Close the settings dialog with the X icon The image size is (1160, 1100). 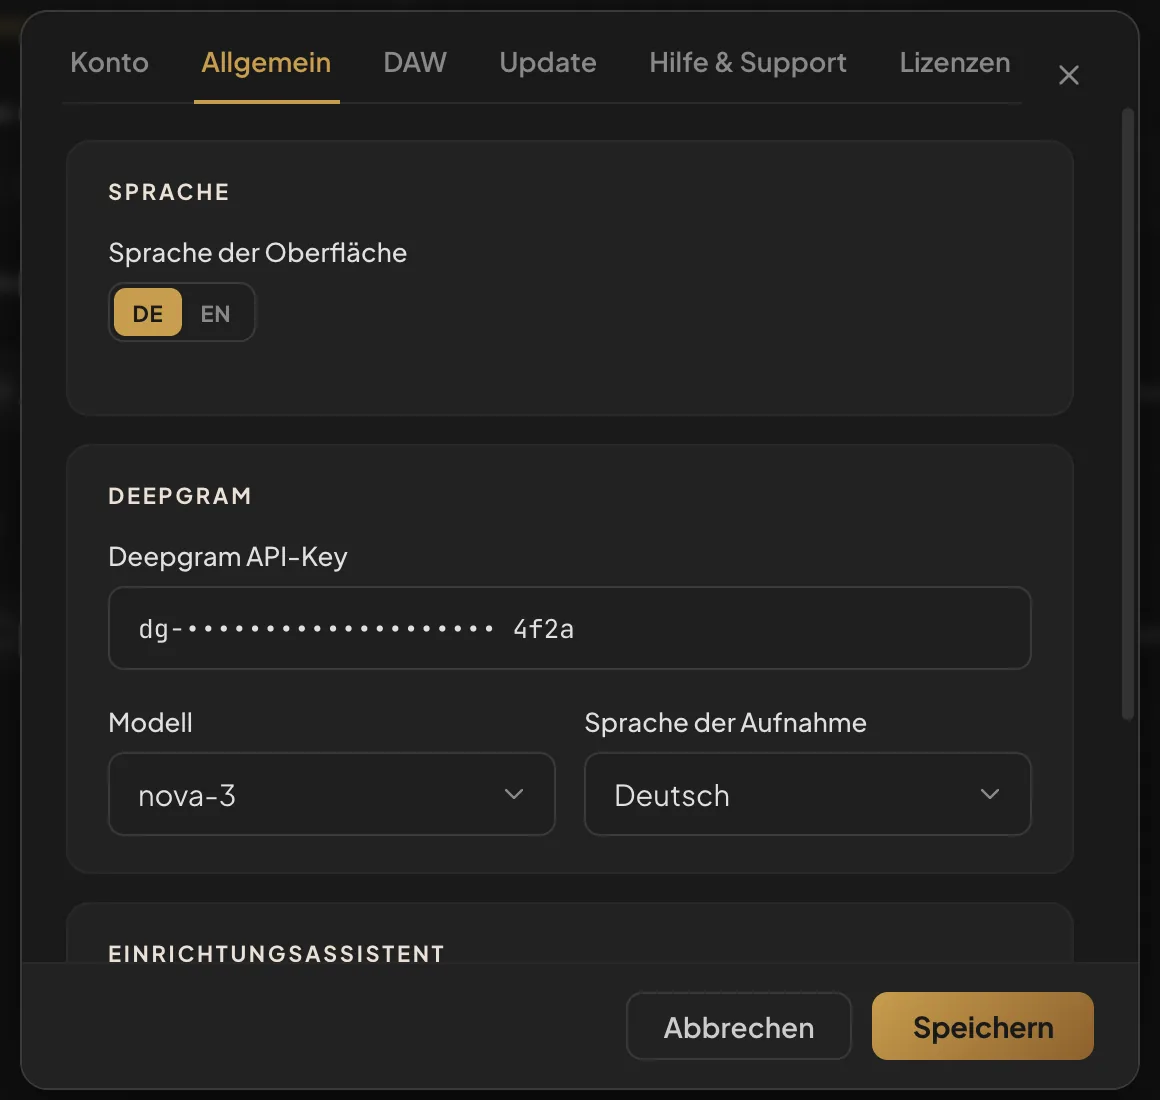point(1068,75)
